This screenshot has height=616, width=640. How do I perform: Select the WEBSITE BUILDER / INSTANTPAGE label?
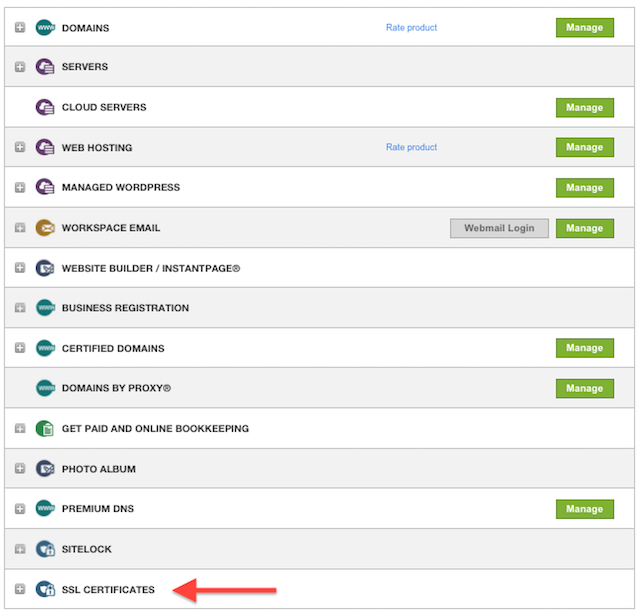[x=151, y=268]
